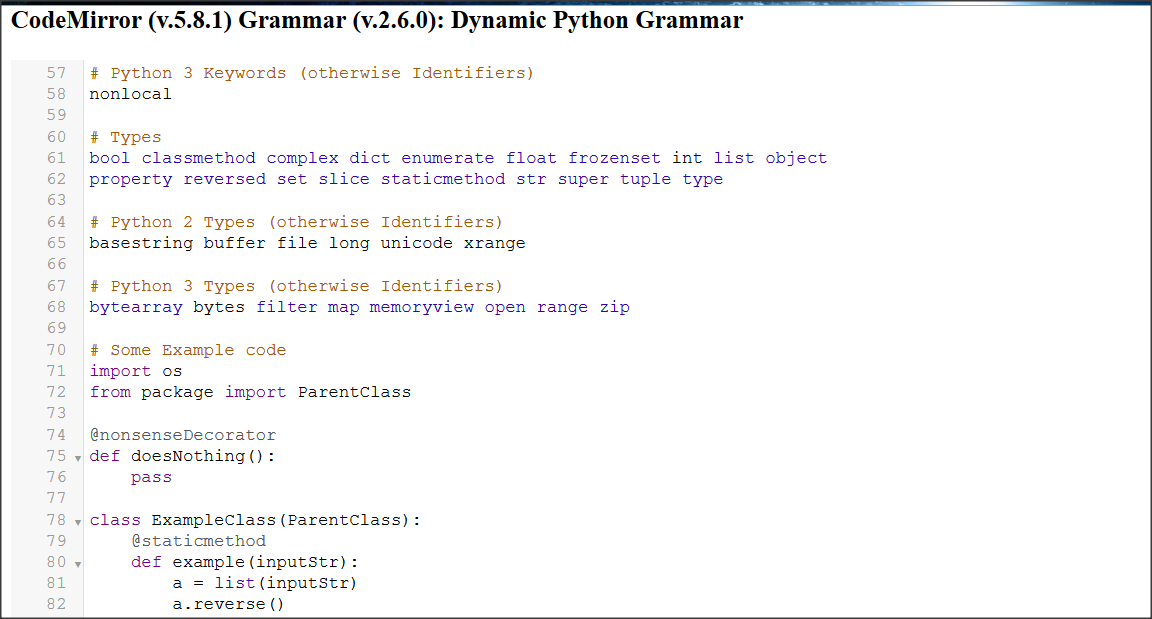Screen dimensions: 1152x619
Task: Click 'a.reverse()' on line 82
Action: (x=228, y=604)
